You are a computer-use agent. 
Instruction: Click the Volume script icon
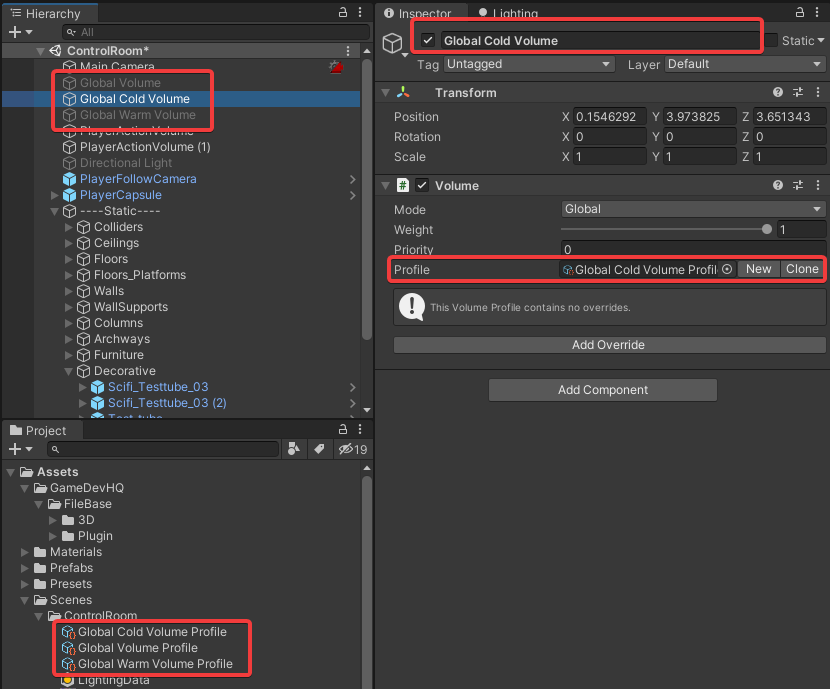coord(403,185)
